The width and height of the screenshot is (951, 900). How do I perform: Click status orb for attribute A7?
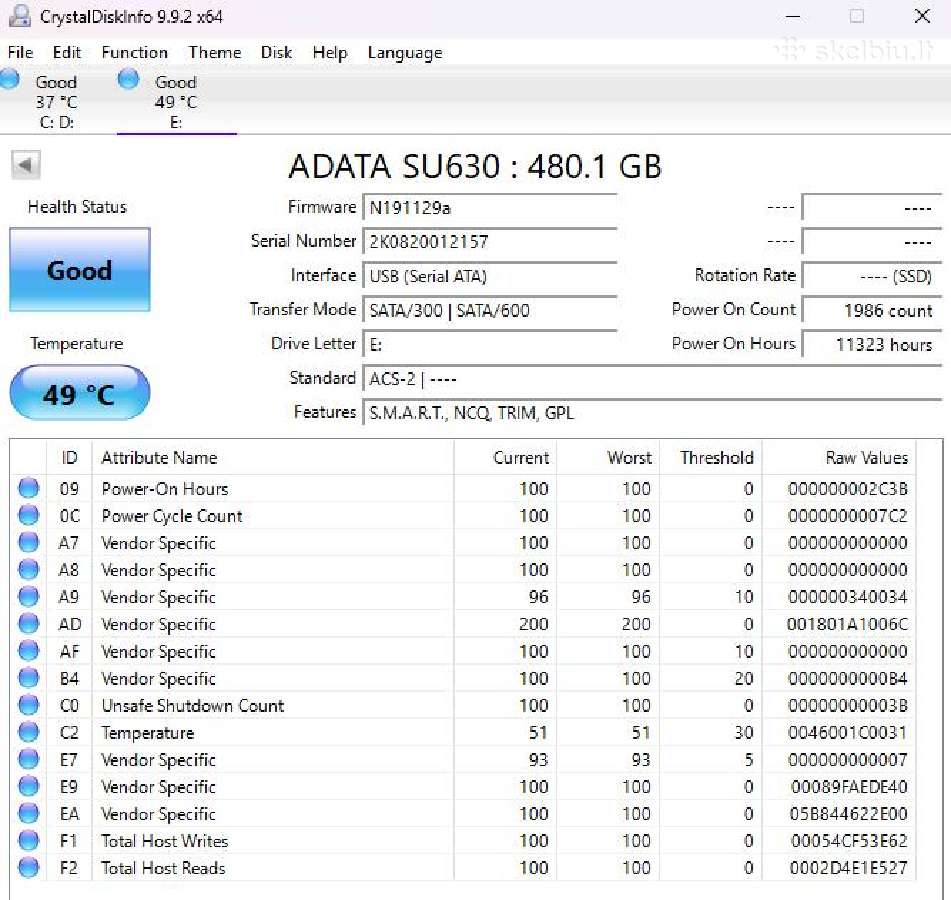(x=29, y=542)
